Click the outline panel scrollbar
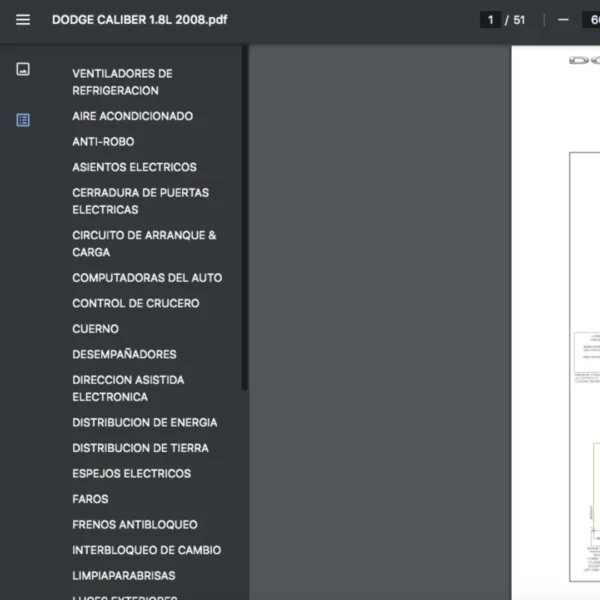The image size is (600, 600). point(245,218)
